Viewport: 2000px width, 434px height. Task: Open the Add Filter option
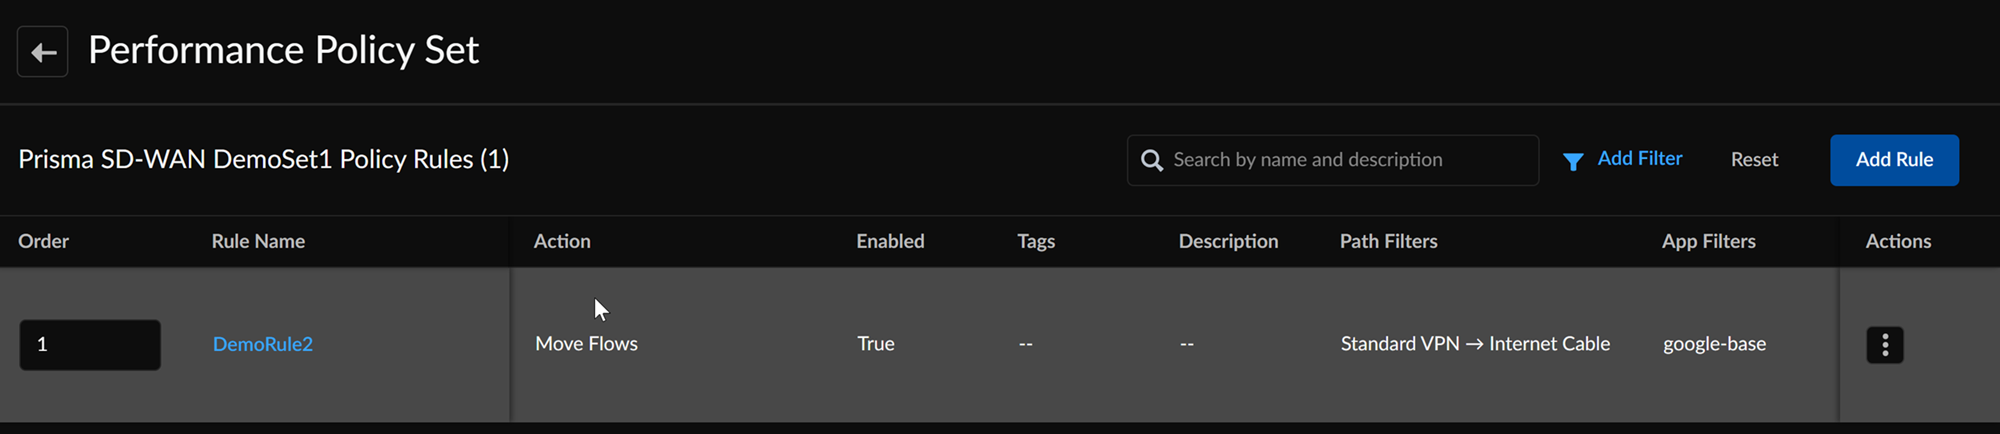click(1639, 159)
